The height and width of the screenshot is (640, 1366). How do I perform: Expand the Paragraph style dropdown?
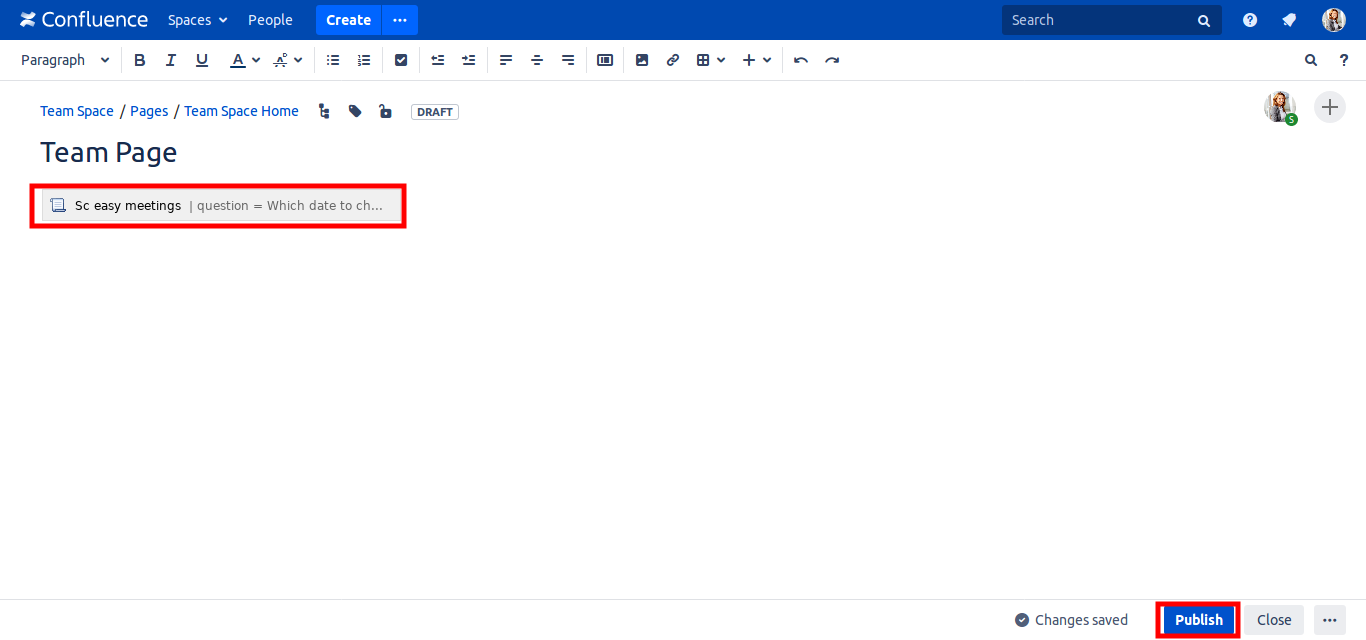point(65,60)
